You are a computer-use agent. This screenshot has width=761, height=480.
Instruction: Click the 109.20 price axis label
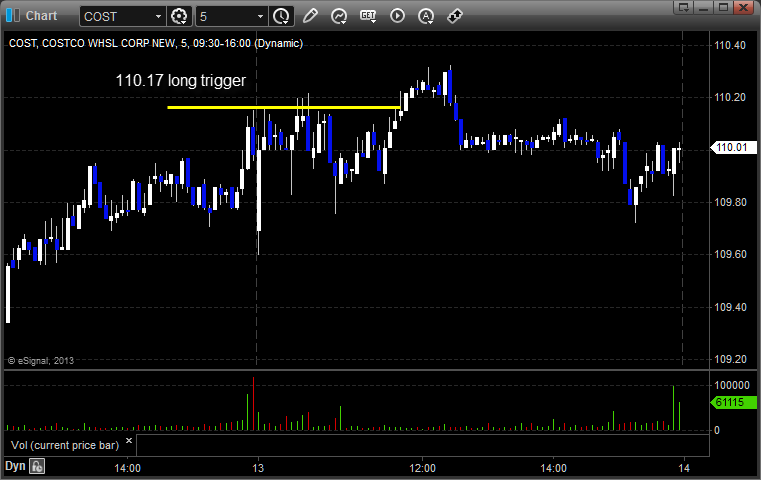(x=730, y=360)
